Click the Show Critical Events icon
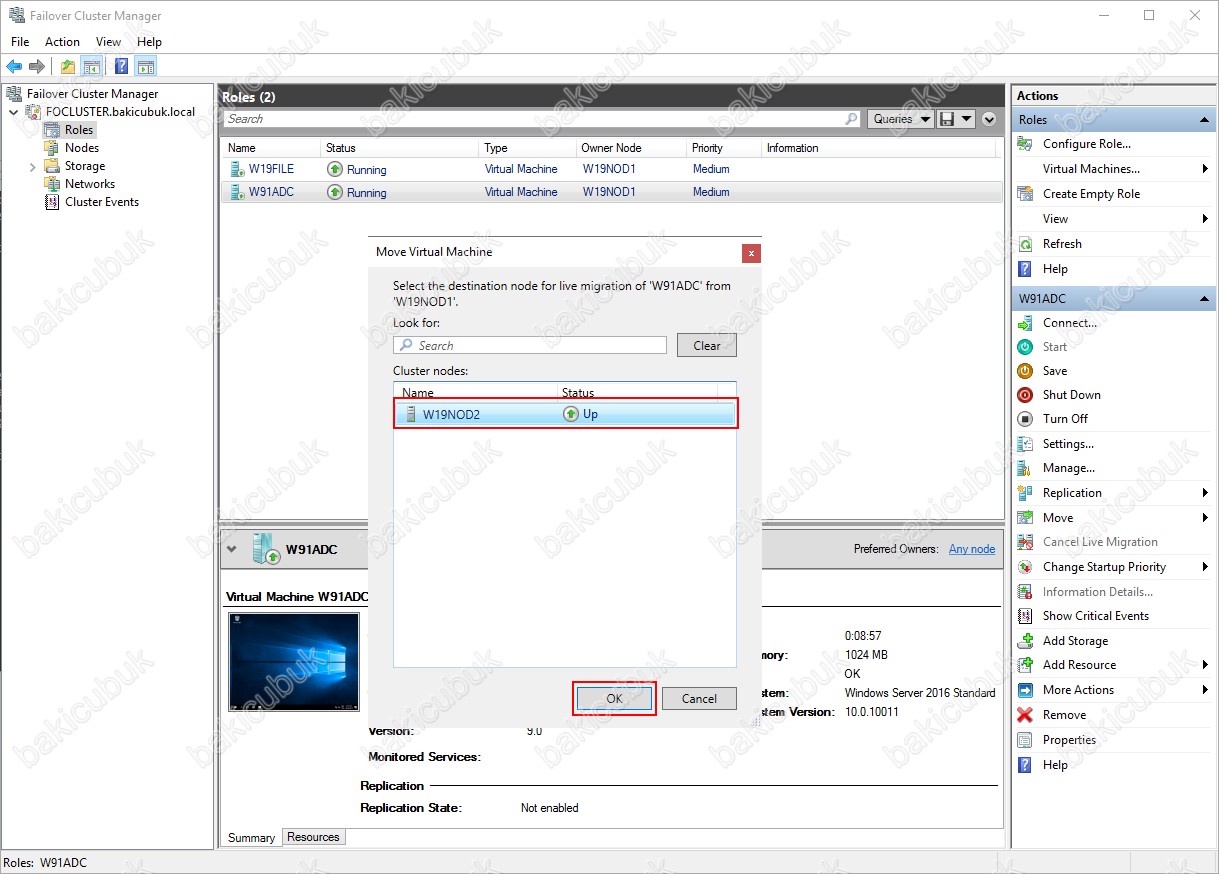 point(1025,616)
